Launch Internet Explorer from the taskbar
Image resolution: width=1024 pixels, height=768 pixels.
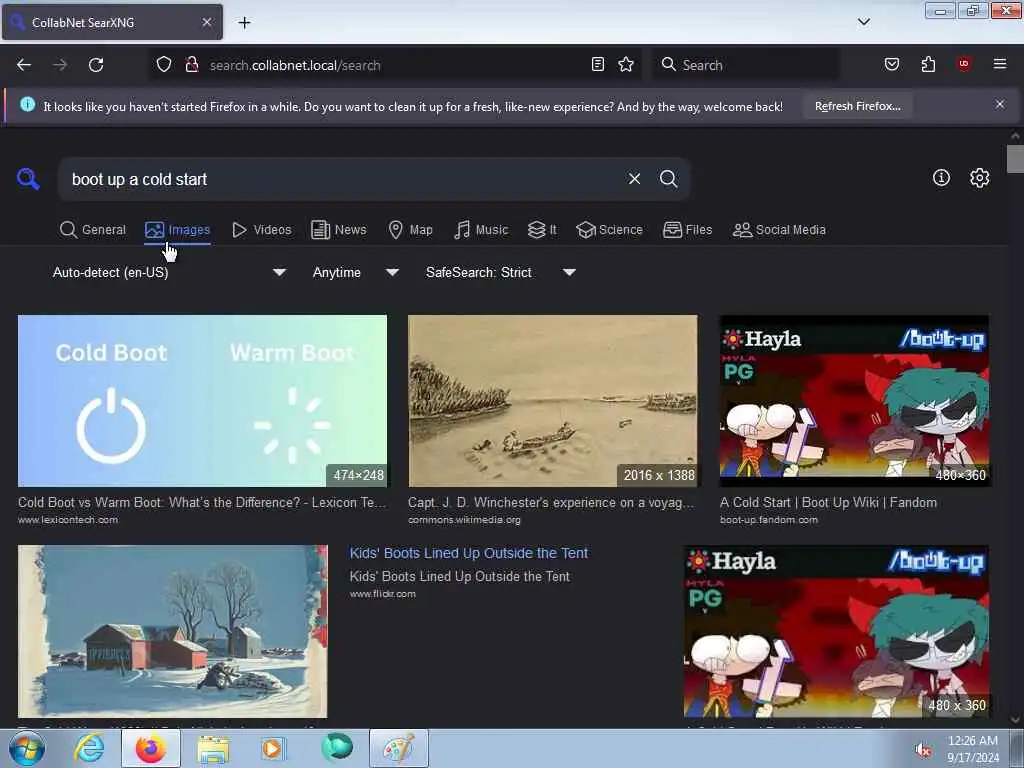click(89, 748)
